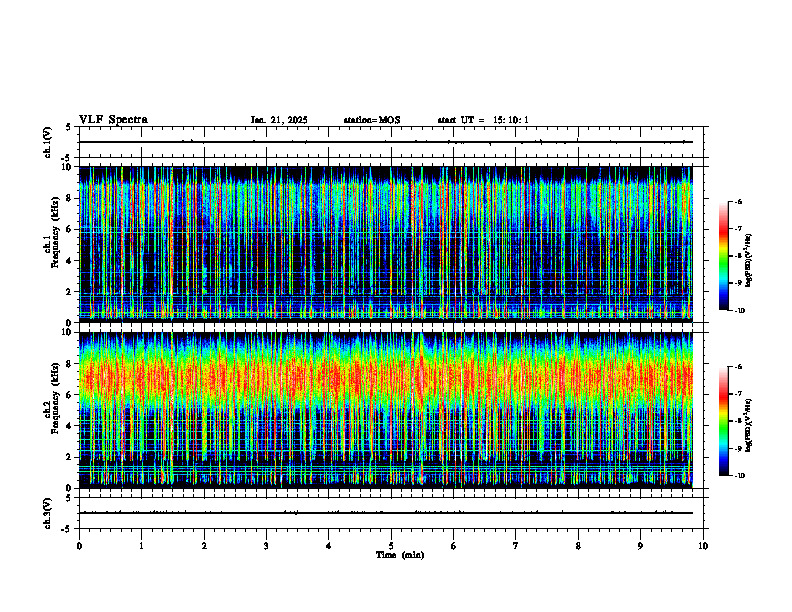Click time axis tick label '6'
Image resolution: width=792 pixels, height=612 pixels.
453,546
